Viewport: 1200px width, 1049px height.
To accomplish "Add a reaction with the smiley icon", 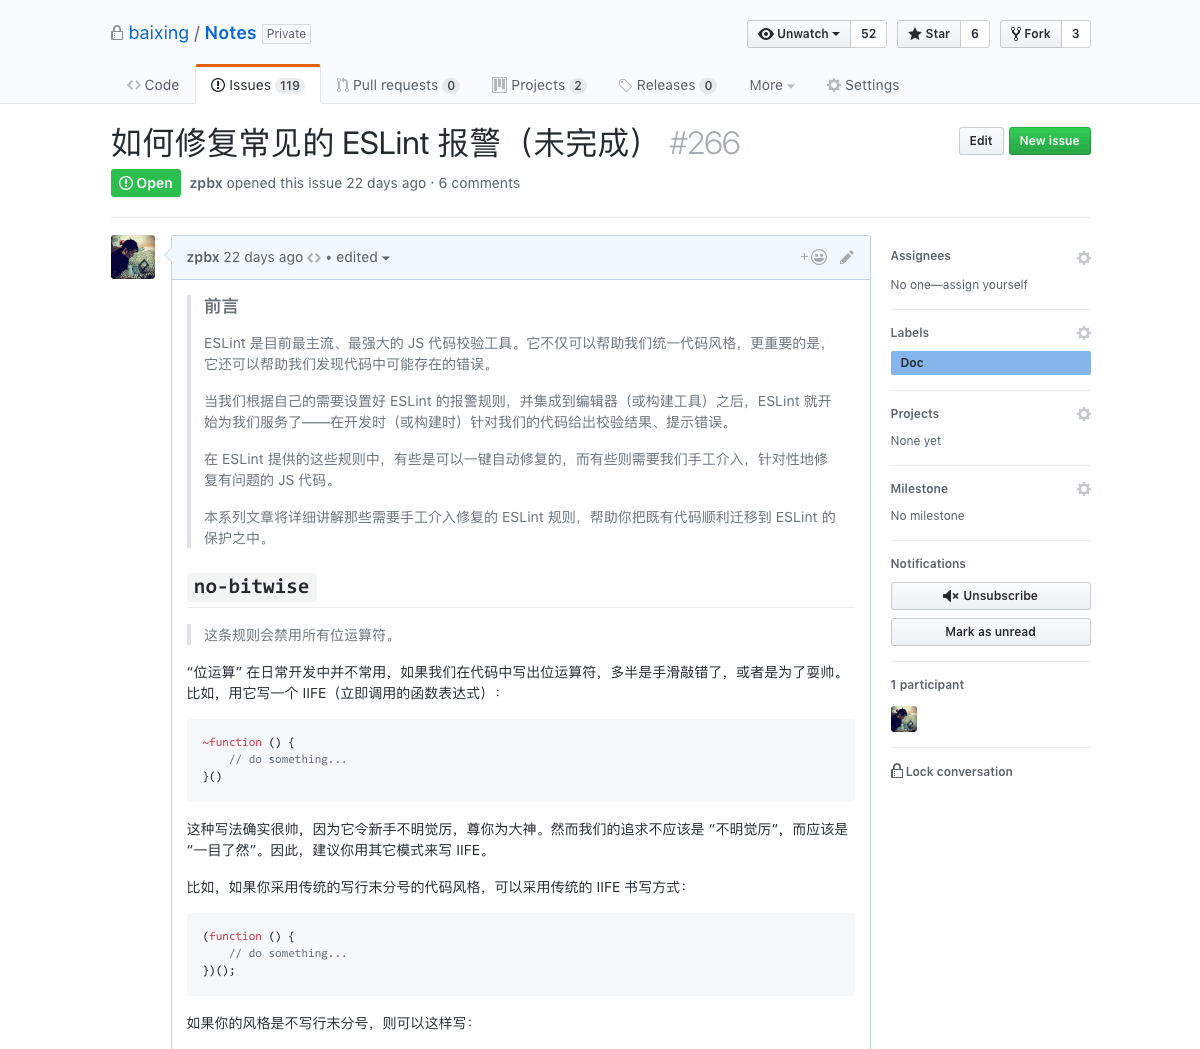I will [x=814, y=257].
